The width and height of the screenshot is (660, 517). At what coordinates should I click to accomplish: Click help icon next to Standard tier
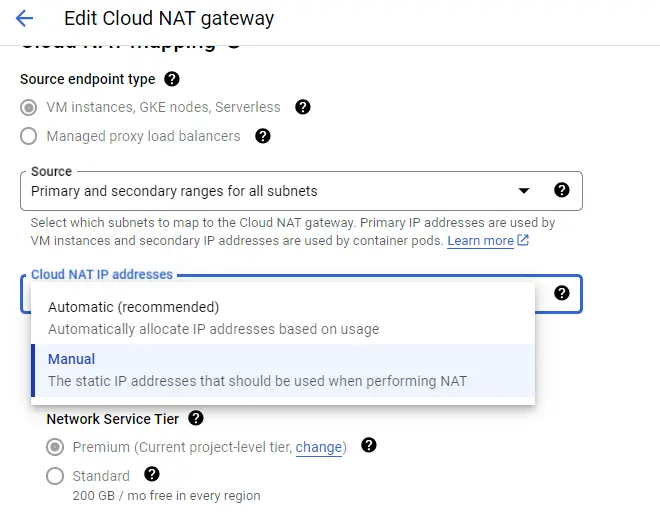(x=152, y=475)
